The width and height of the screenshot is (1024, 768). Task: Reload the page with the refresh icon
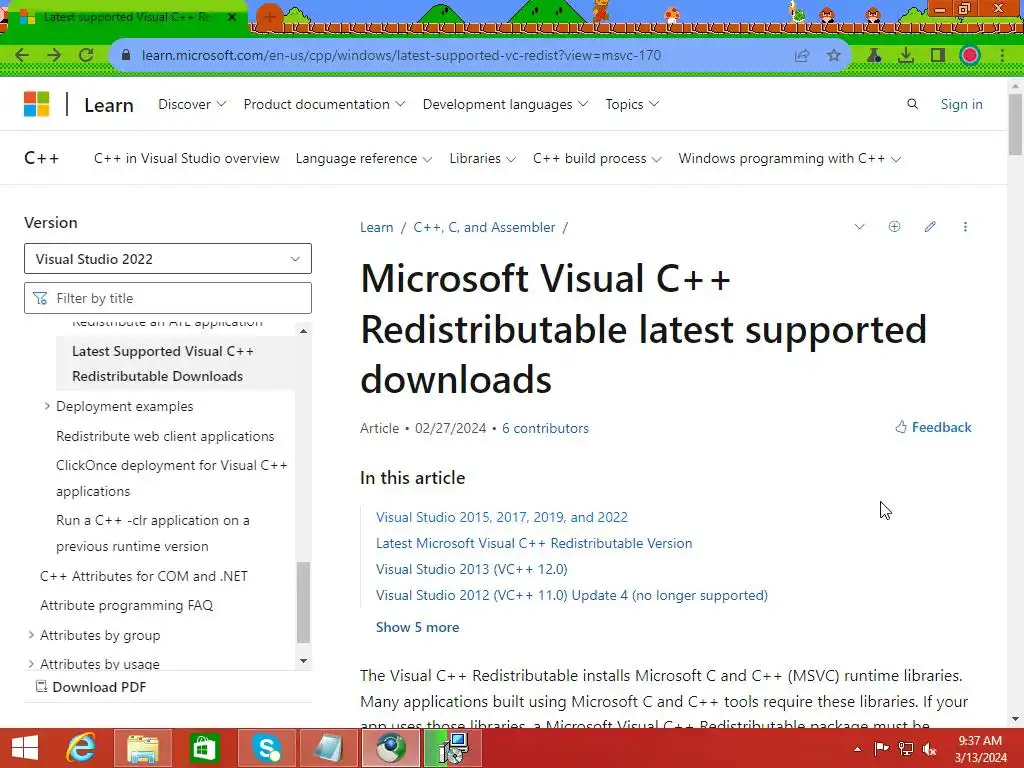click(x=86, y=55)
